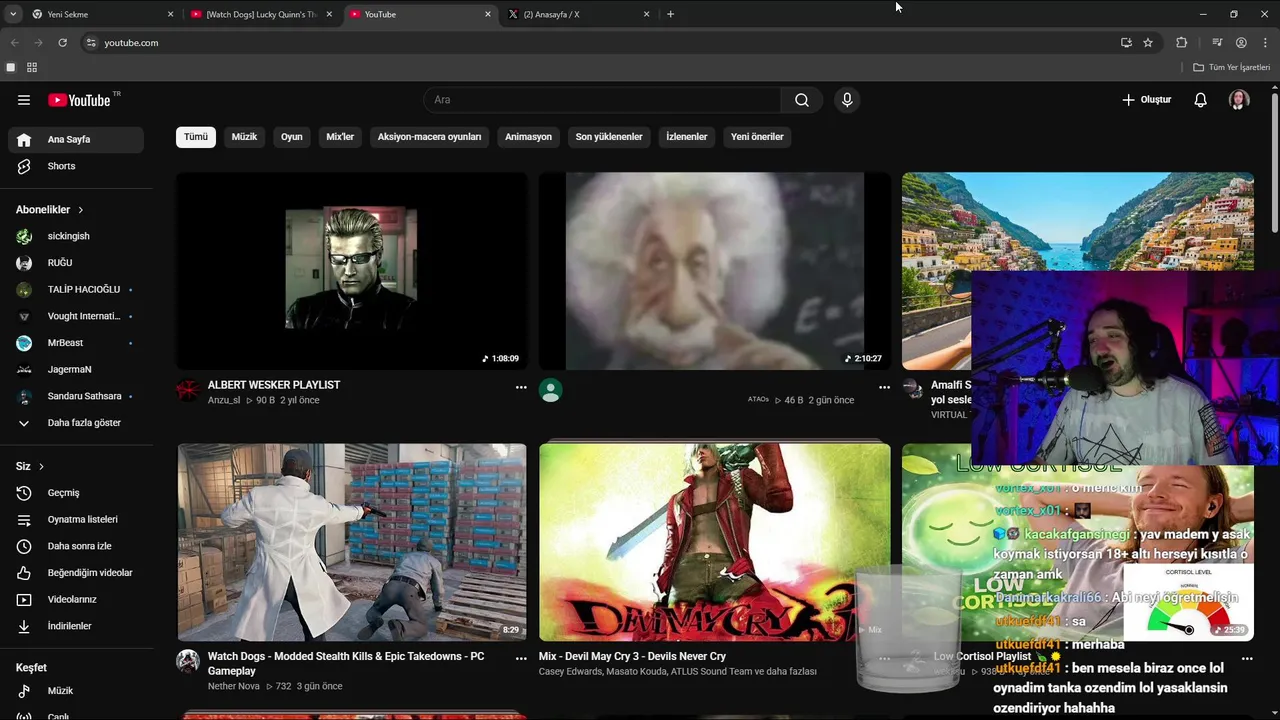Open Chrome profile icon

point(1241,43)
